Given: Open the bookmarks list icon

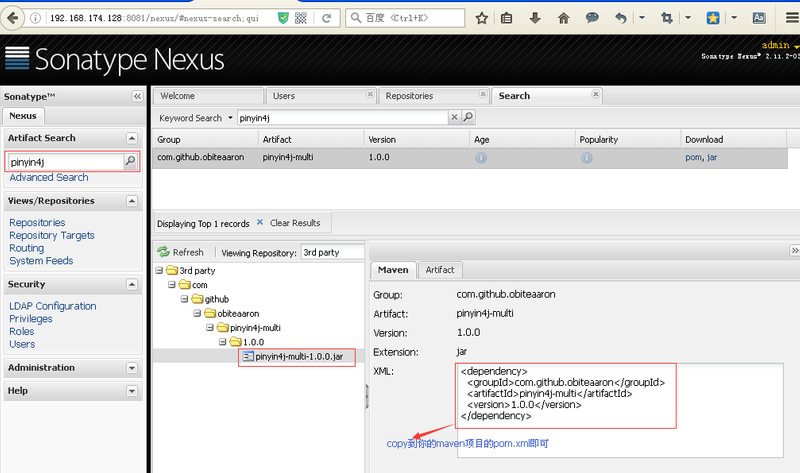Looking at the screenshot, I should point(506,18).
